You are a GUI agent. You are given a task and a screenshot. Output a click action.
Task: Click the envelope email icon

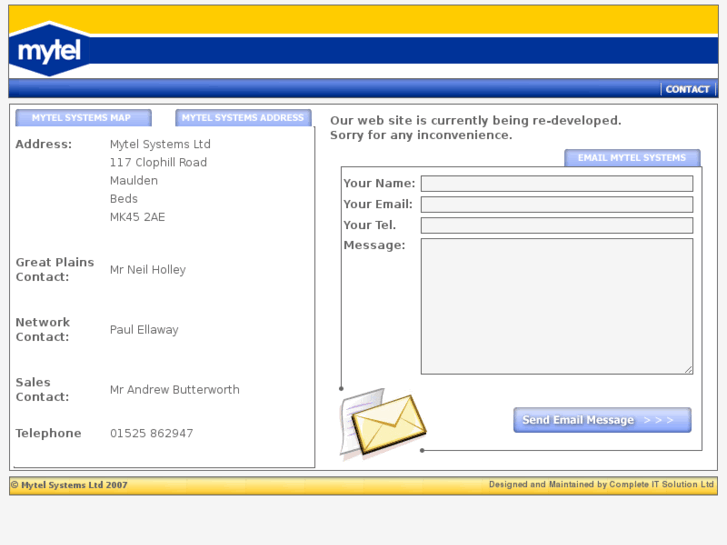click(383, 424)
